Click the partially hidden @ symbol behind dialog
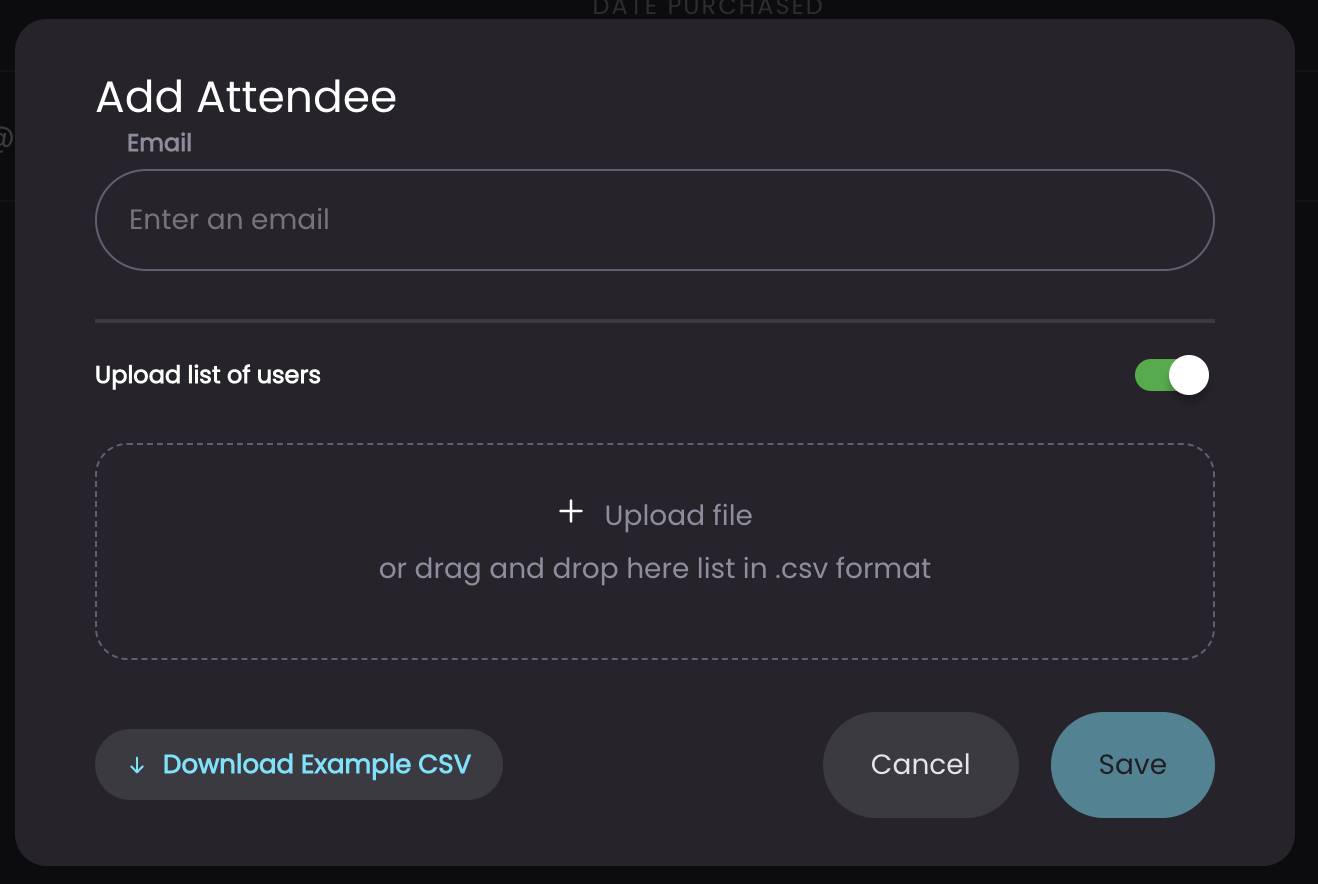The image size is (1318, 884). [6, 138]
